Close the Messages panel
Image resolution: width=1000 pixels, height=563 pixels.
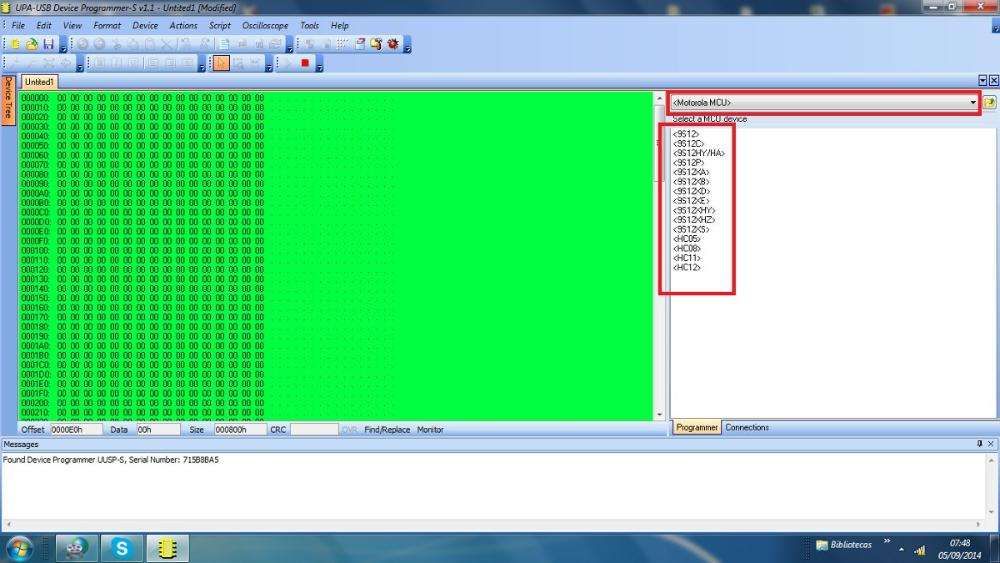click(990, 444)
